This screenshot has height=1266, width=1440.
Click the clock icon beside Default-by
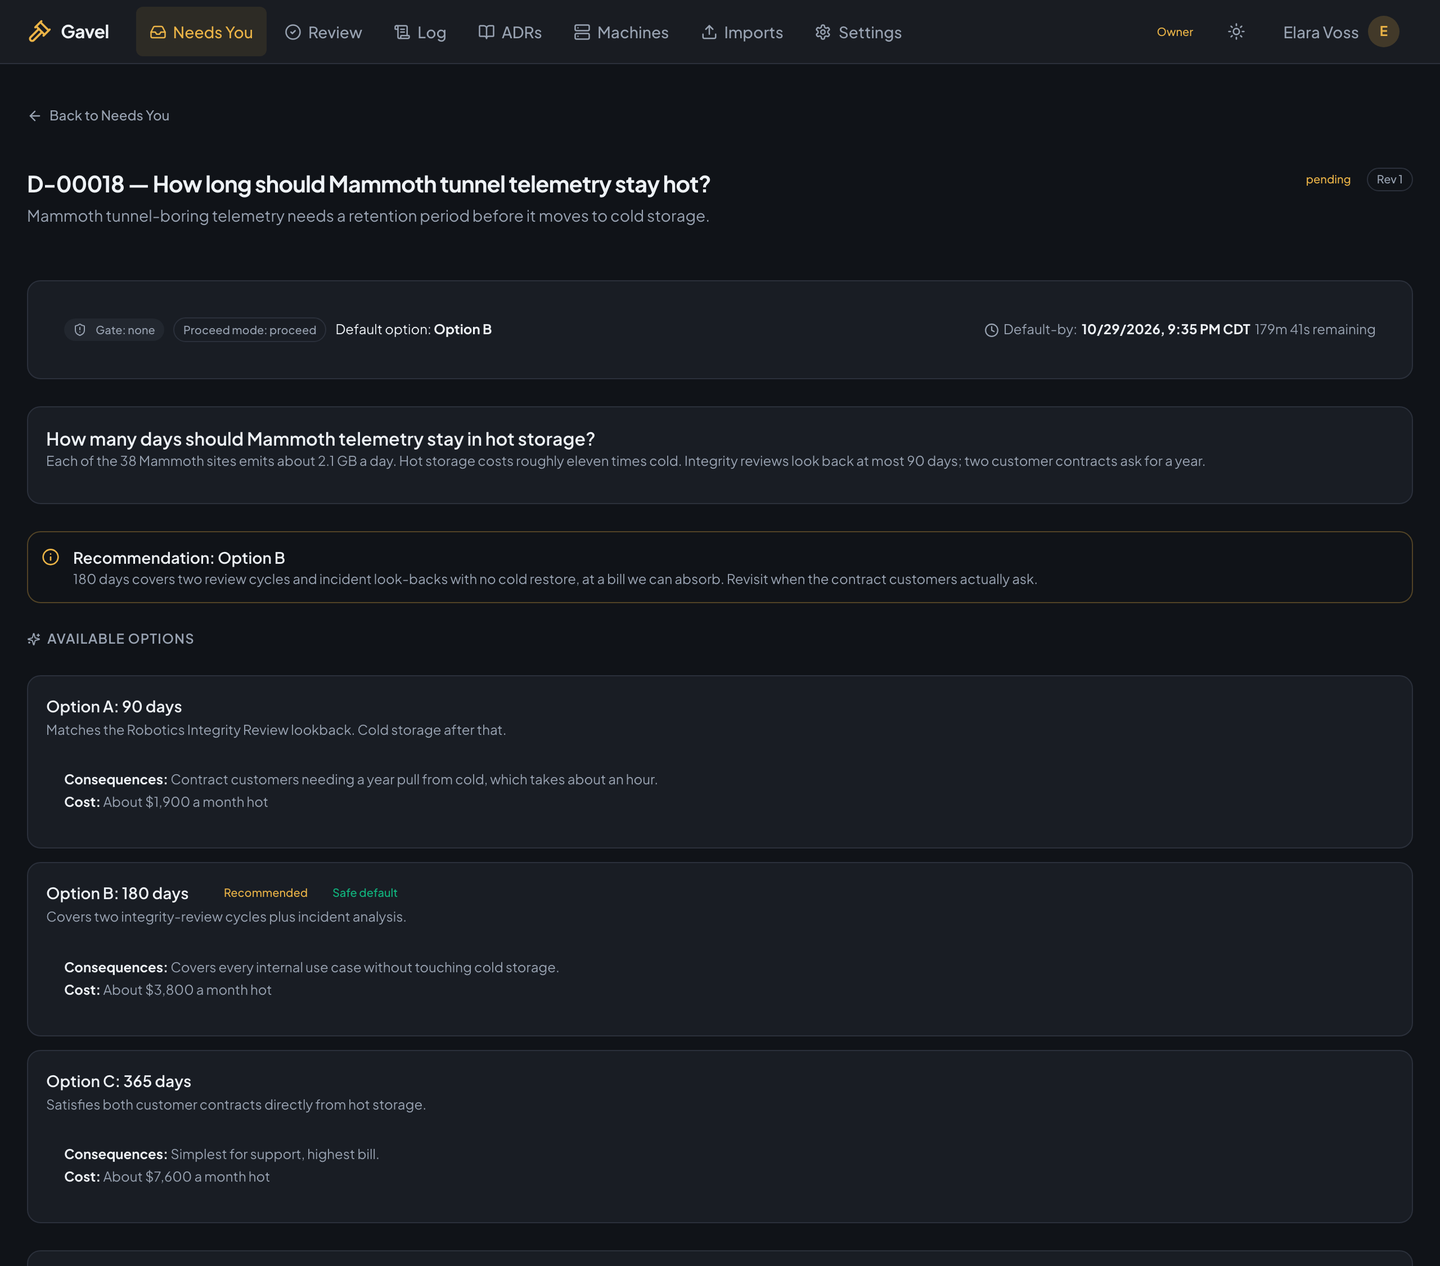coord(991,330)
